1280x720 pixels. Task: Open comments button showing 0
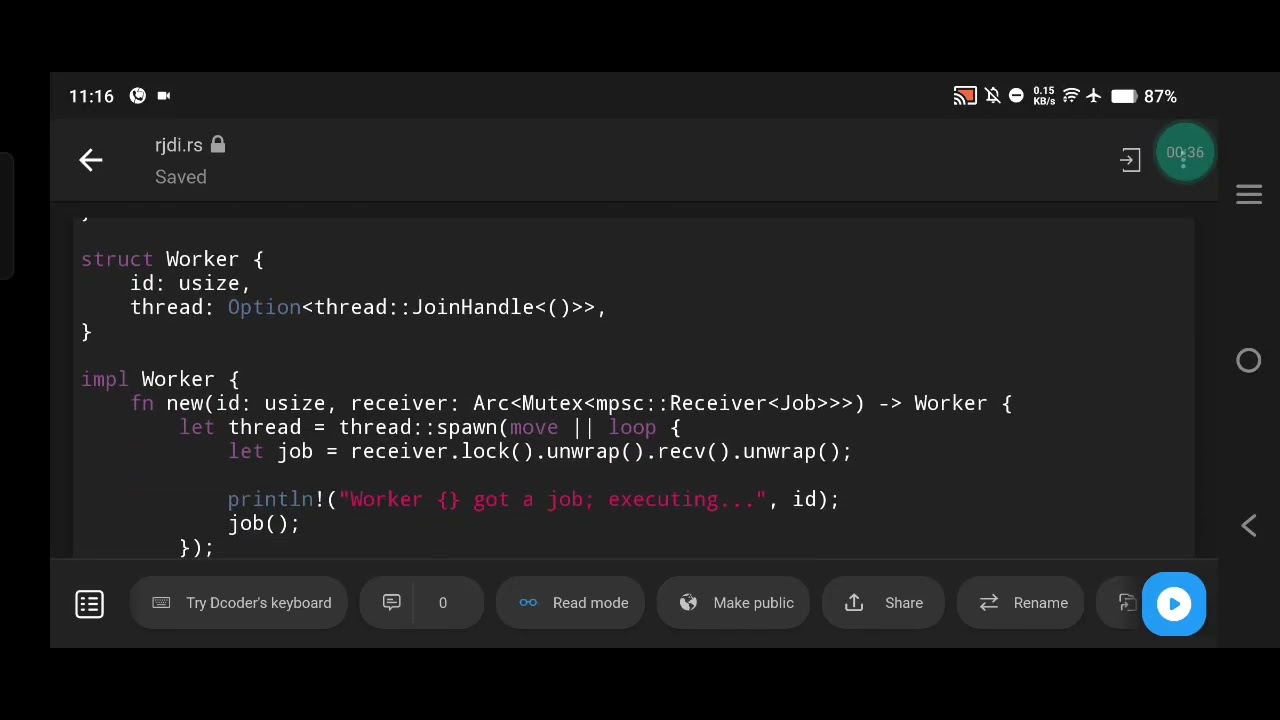pyautogui.click(x=421, y=603)
